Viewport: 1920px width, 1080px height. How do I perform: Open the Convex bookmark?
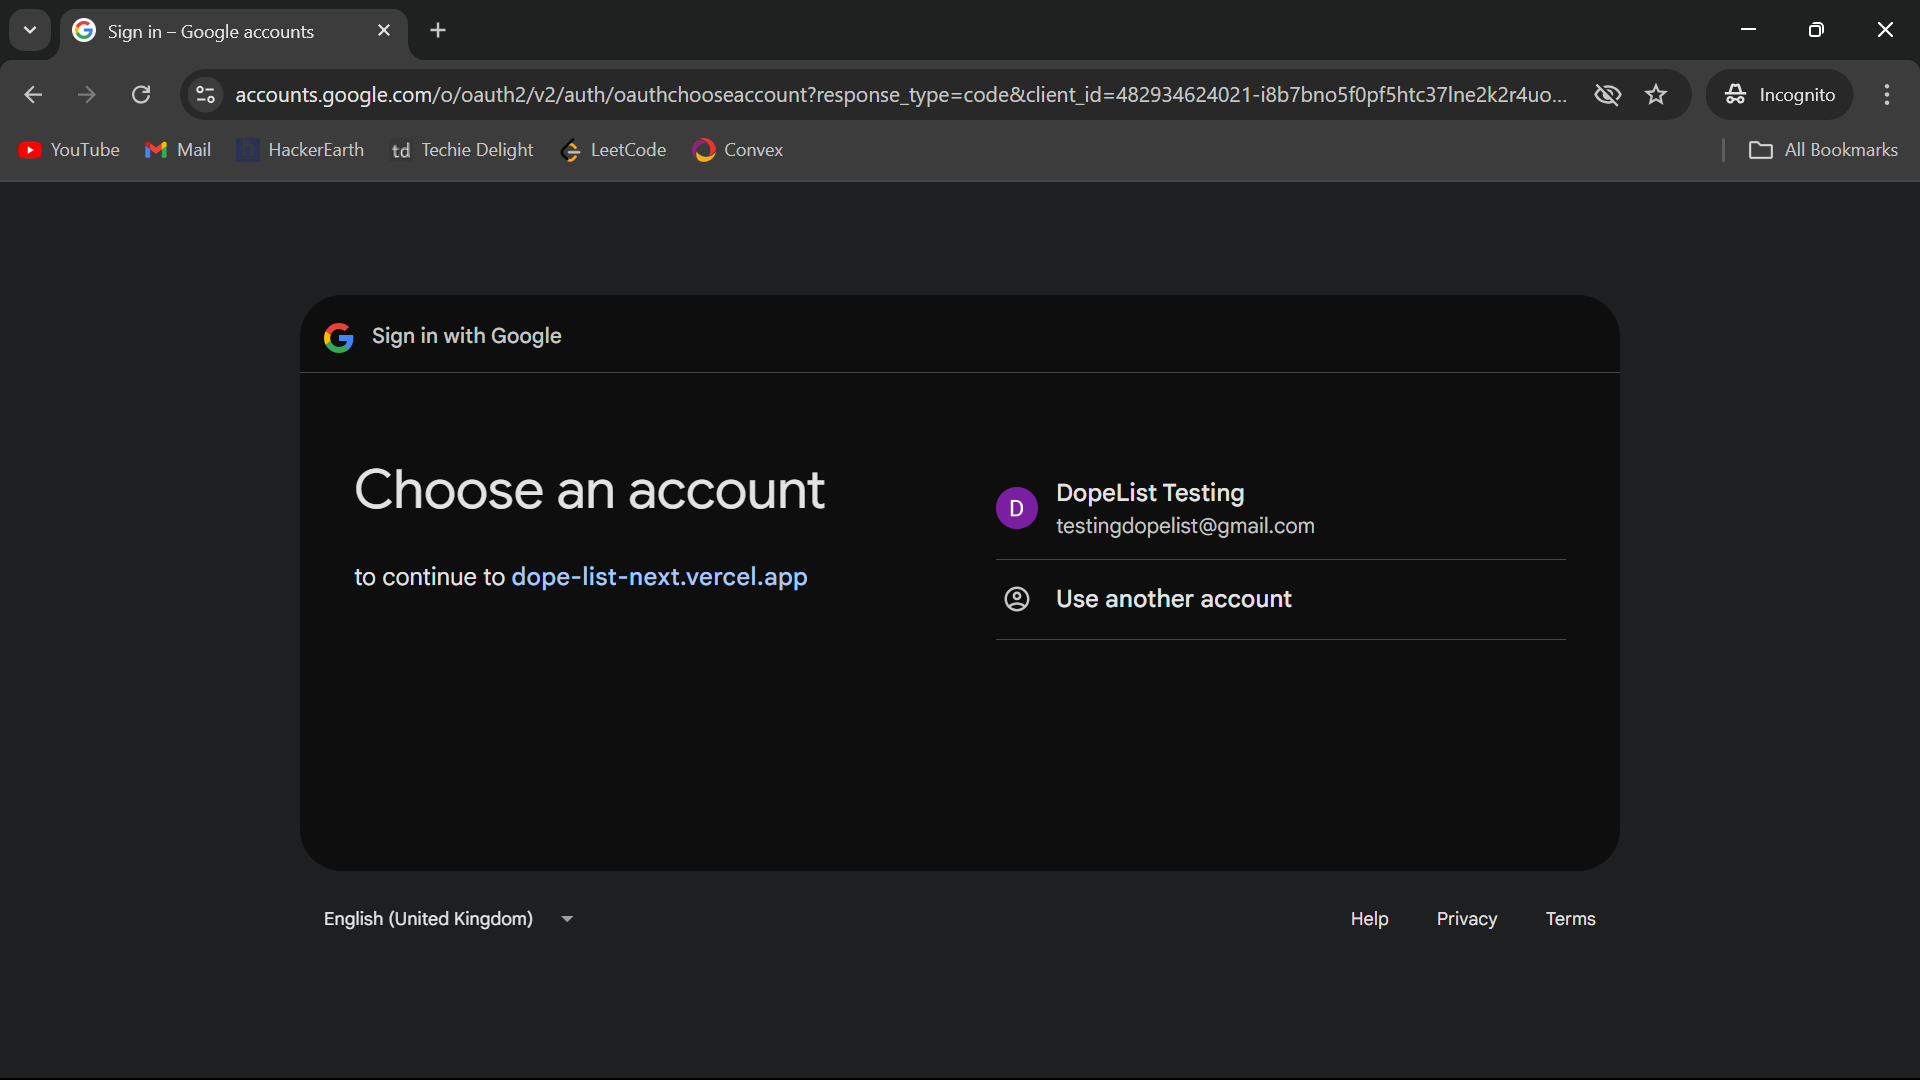coord(738,150)
